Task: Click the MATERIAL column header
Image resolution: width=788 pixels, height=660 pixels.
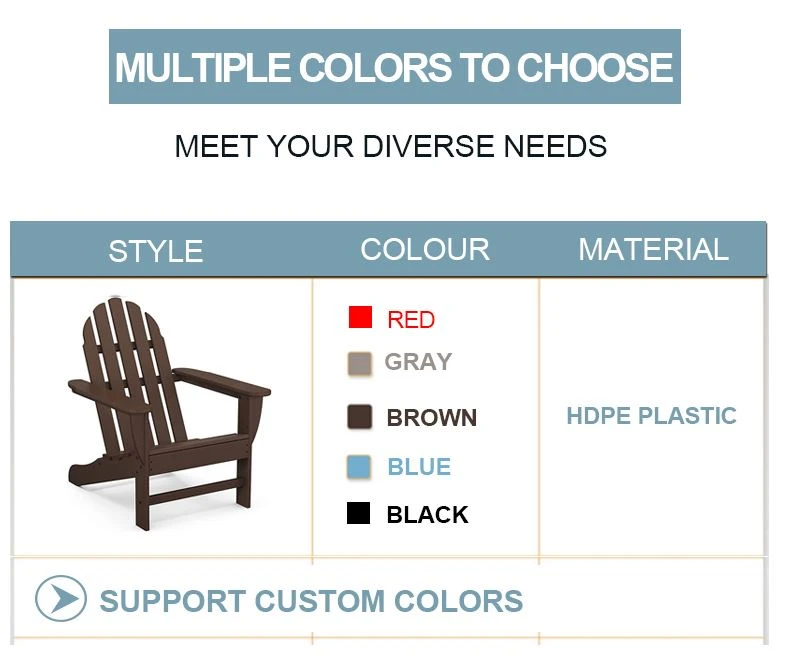Action: tap(653, 249)
